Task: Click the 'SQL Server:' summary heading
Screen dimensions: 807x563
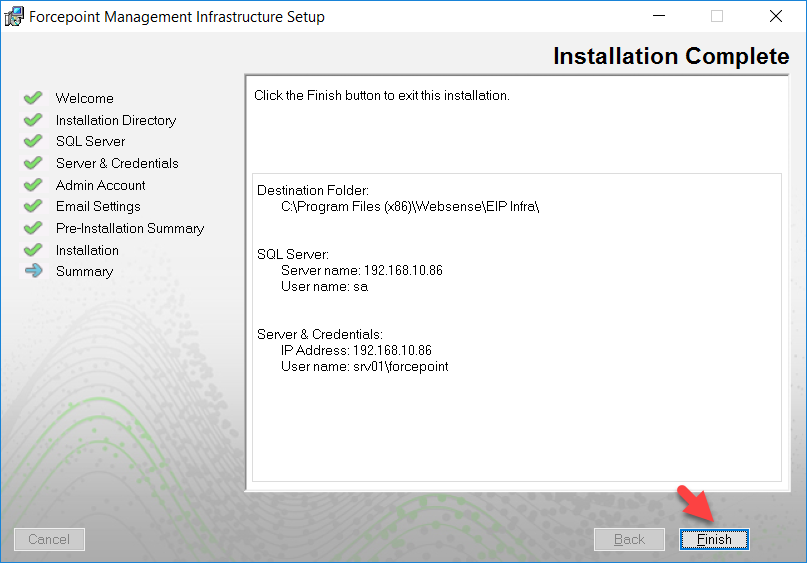Action: point(292,254)
